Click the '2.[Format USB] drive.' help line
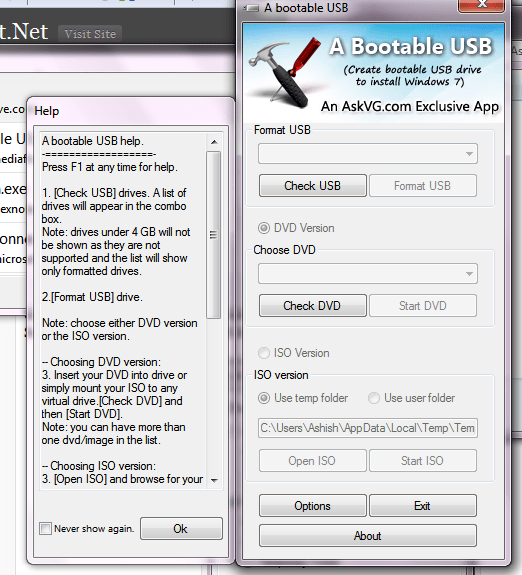Image resolution: width=522 pixels, height=575 pixels. (x=92, y=297)
